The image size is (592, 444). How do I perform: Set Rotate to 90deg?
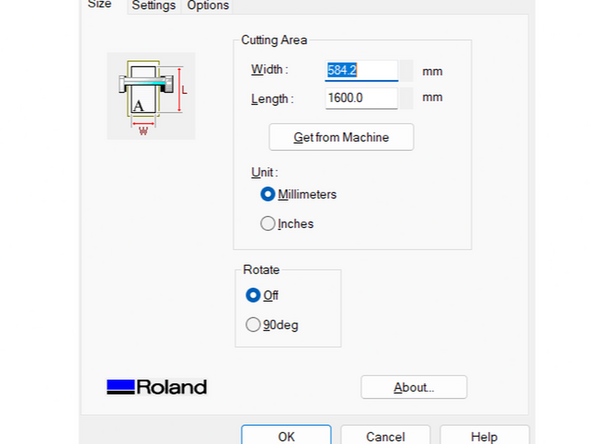[x=272, y=325]
